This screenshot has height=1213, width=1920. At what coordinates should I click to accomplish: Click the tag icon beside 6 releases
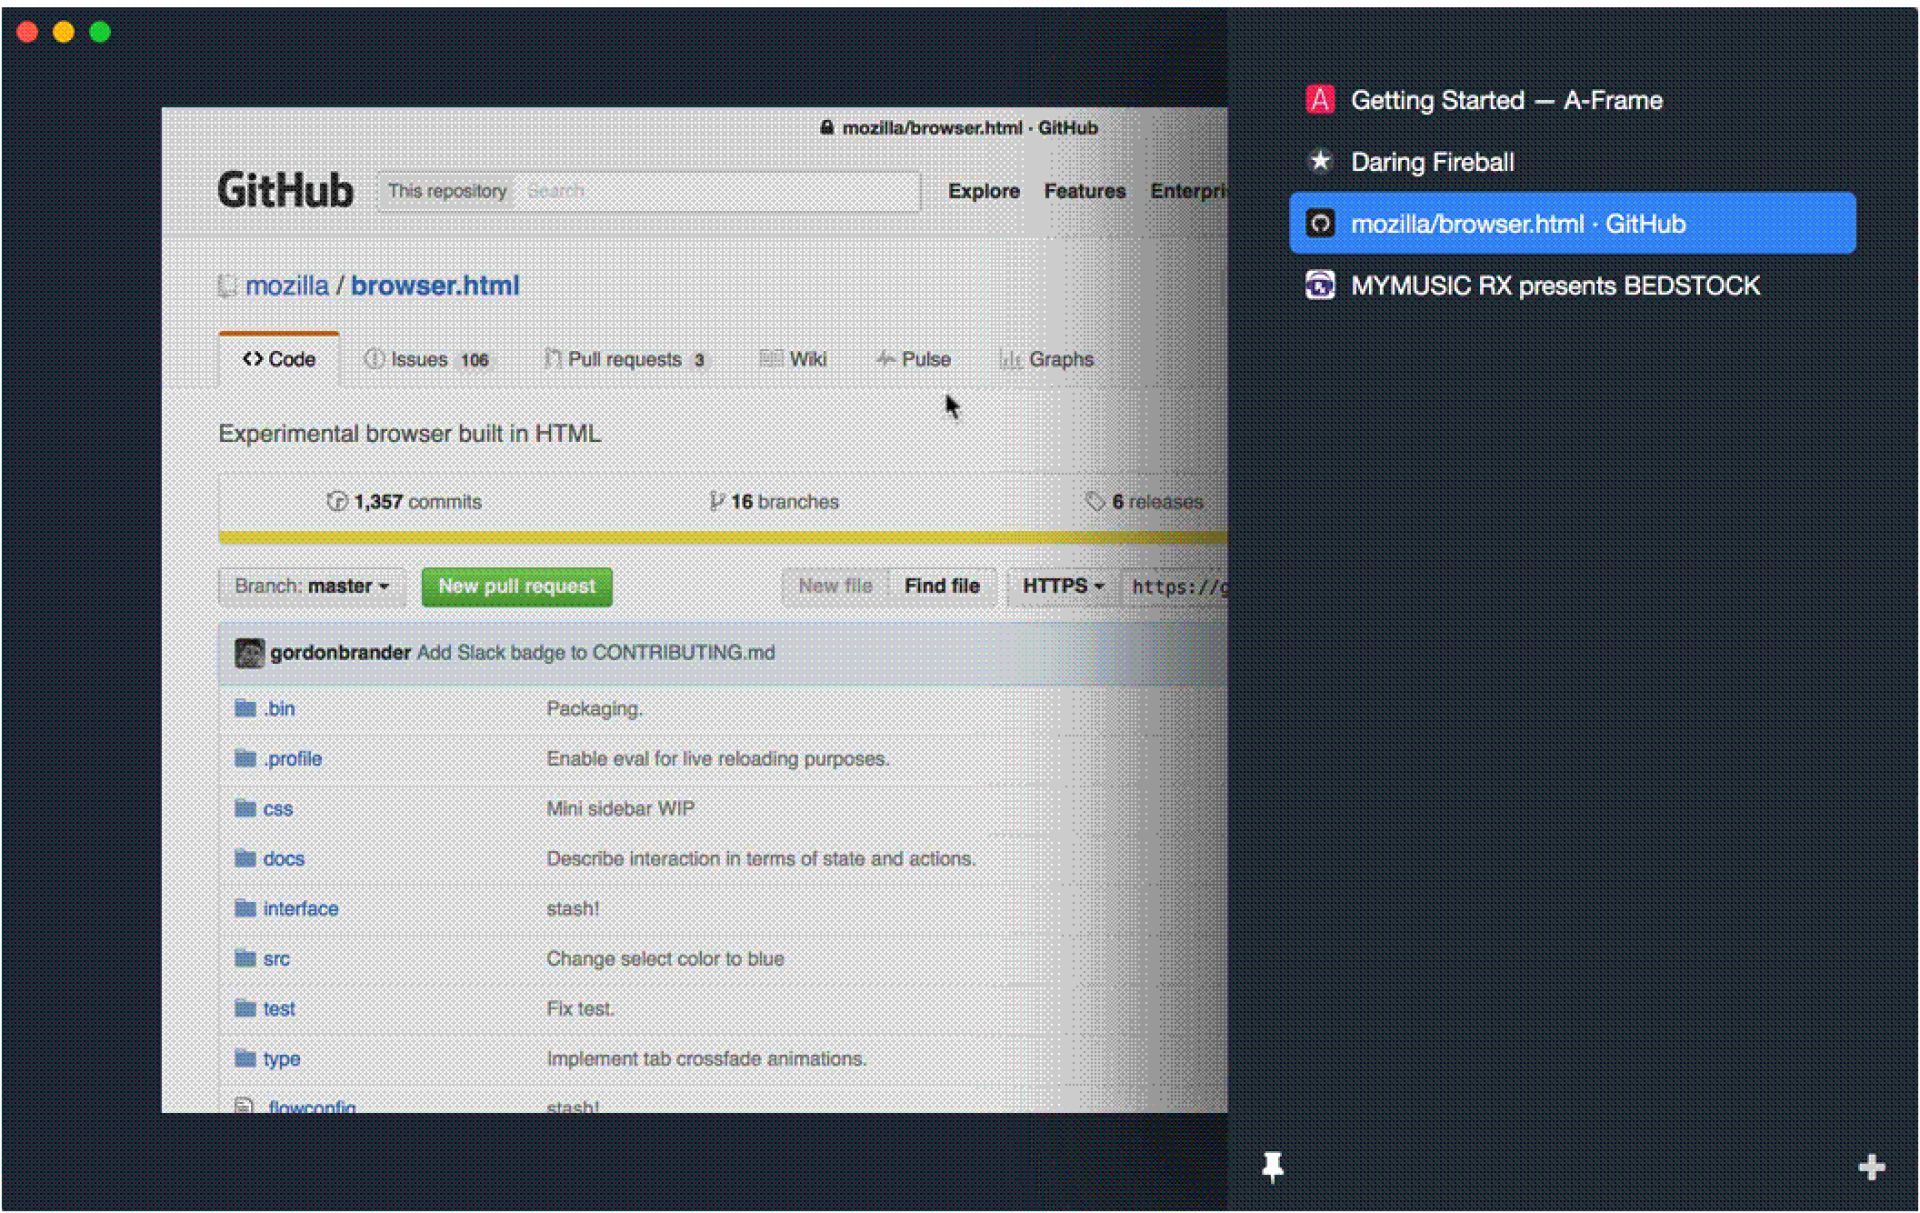pyautogui.click(x=1096, y=501)
